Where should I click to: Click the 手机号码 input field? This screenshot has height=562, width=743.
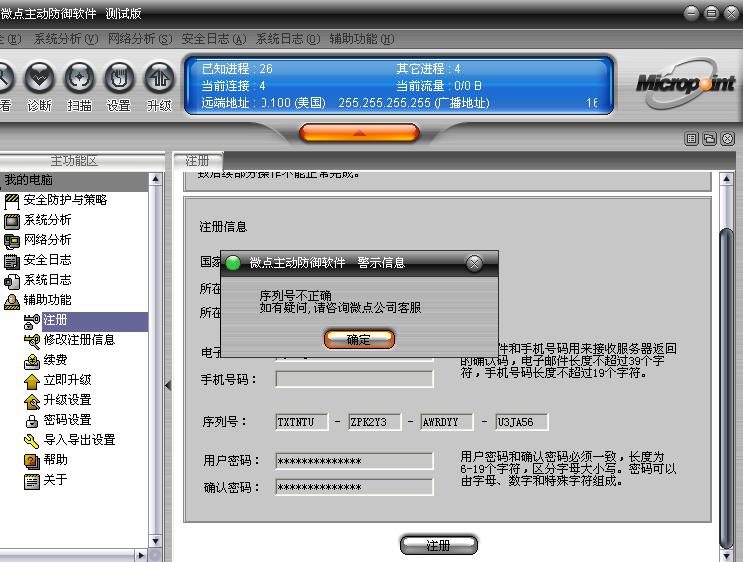(x=354, y=379)
